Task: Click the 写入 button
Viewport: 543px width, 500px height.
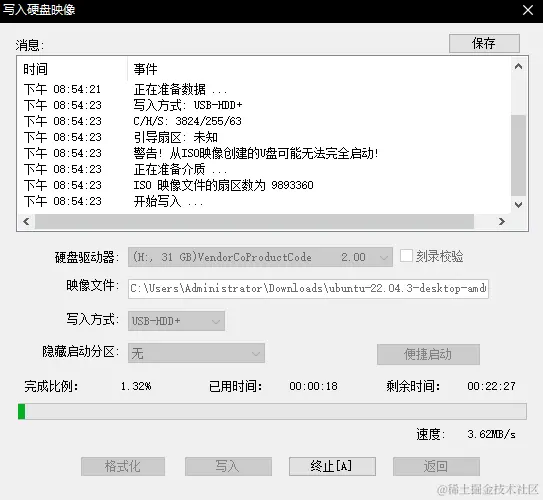Action: click(228, 466)
